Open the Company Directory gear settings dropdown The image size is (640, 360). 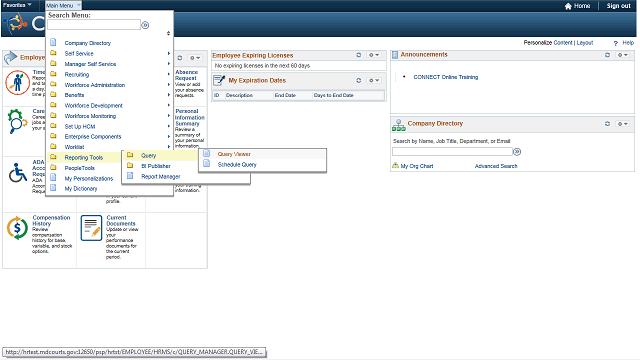(622, 124)
